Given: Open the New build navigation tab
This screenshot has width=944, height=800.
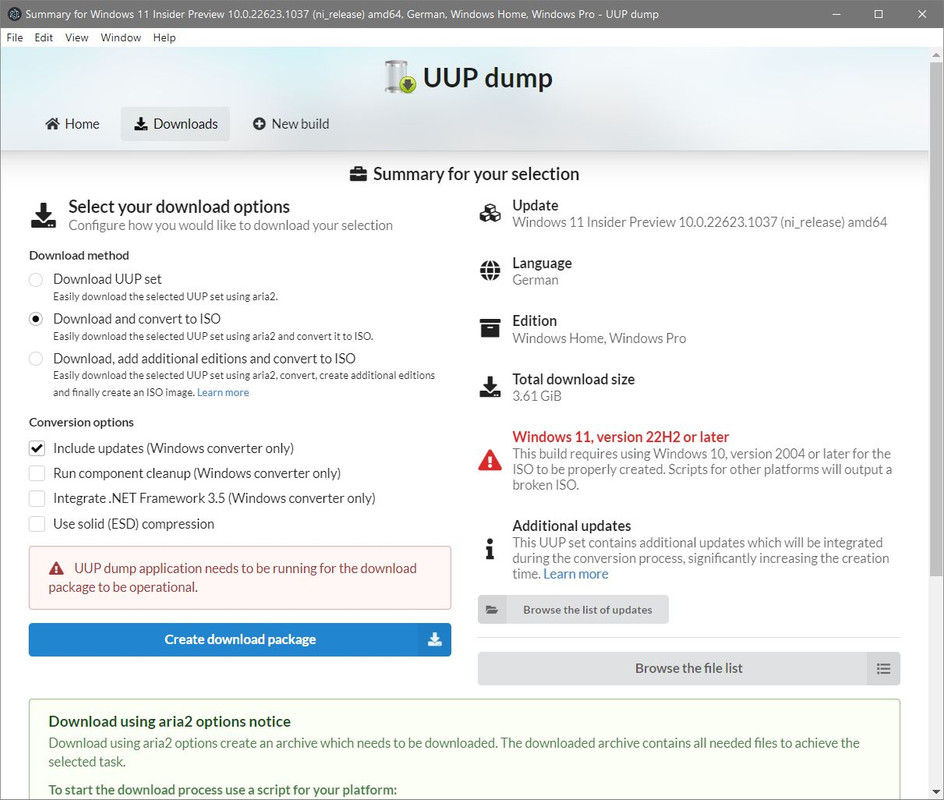Looking at the screenshot, I should click(291, 123).
